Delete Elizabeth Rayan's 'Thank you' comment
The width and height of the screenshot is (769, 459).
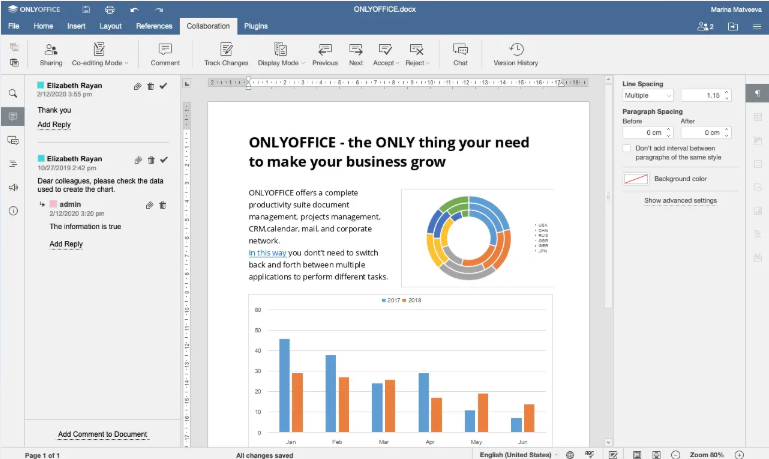pos(151,86)
